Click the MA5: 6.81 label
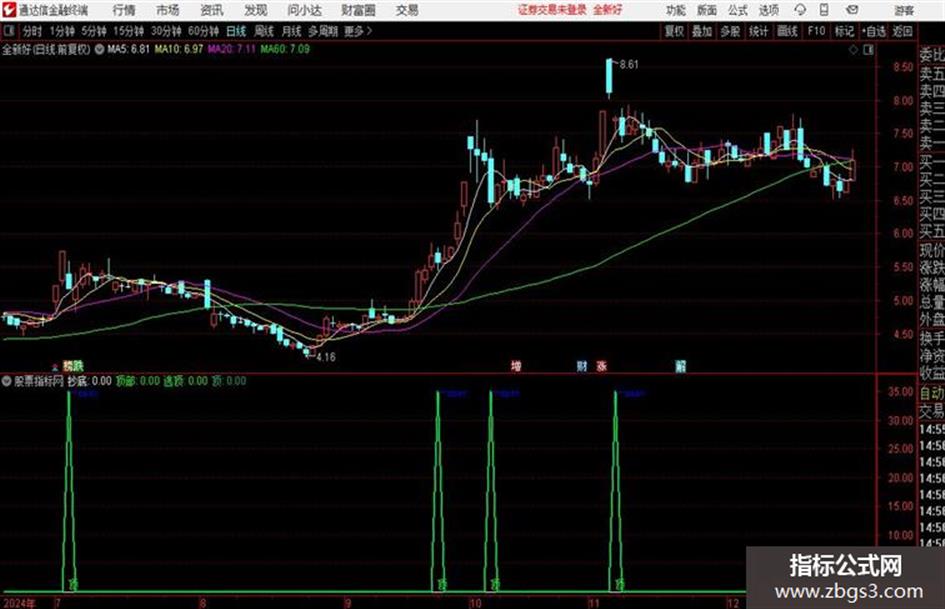 [128, 49]
